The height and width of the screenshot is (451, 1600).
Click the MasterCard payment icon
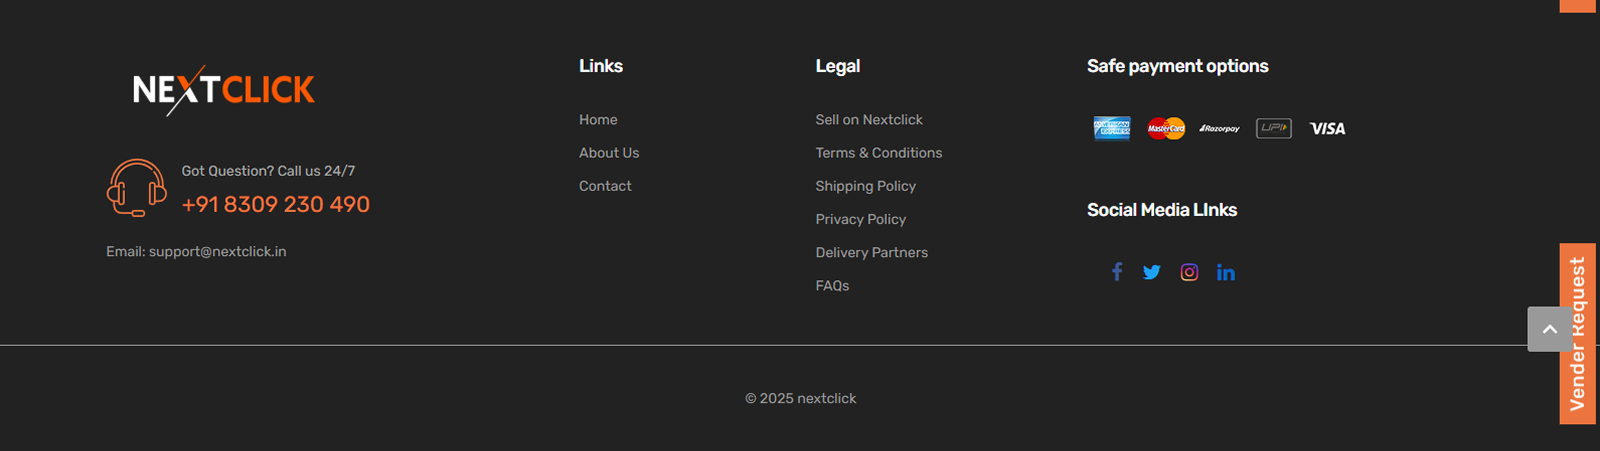(x=1166, y=128)
